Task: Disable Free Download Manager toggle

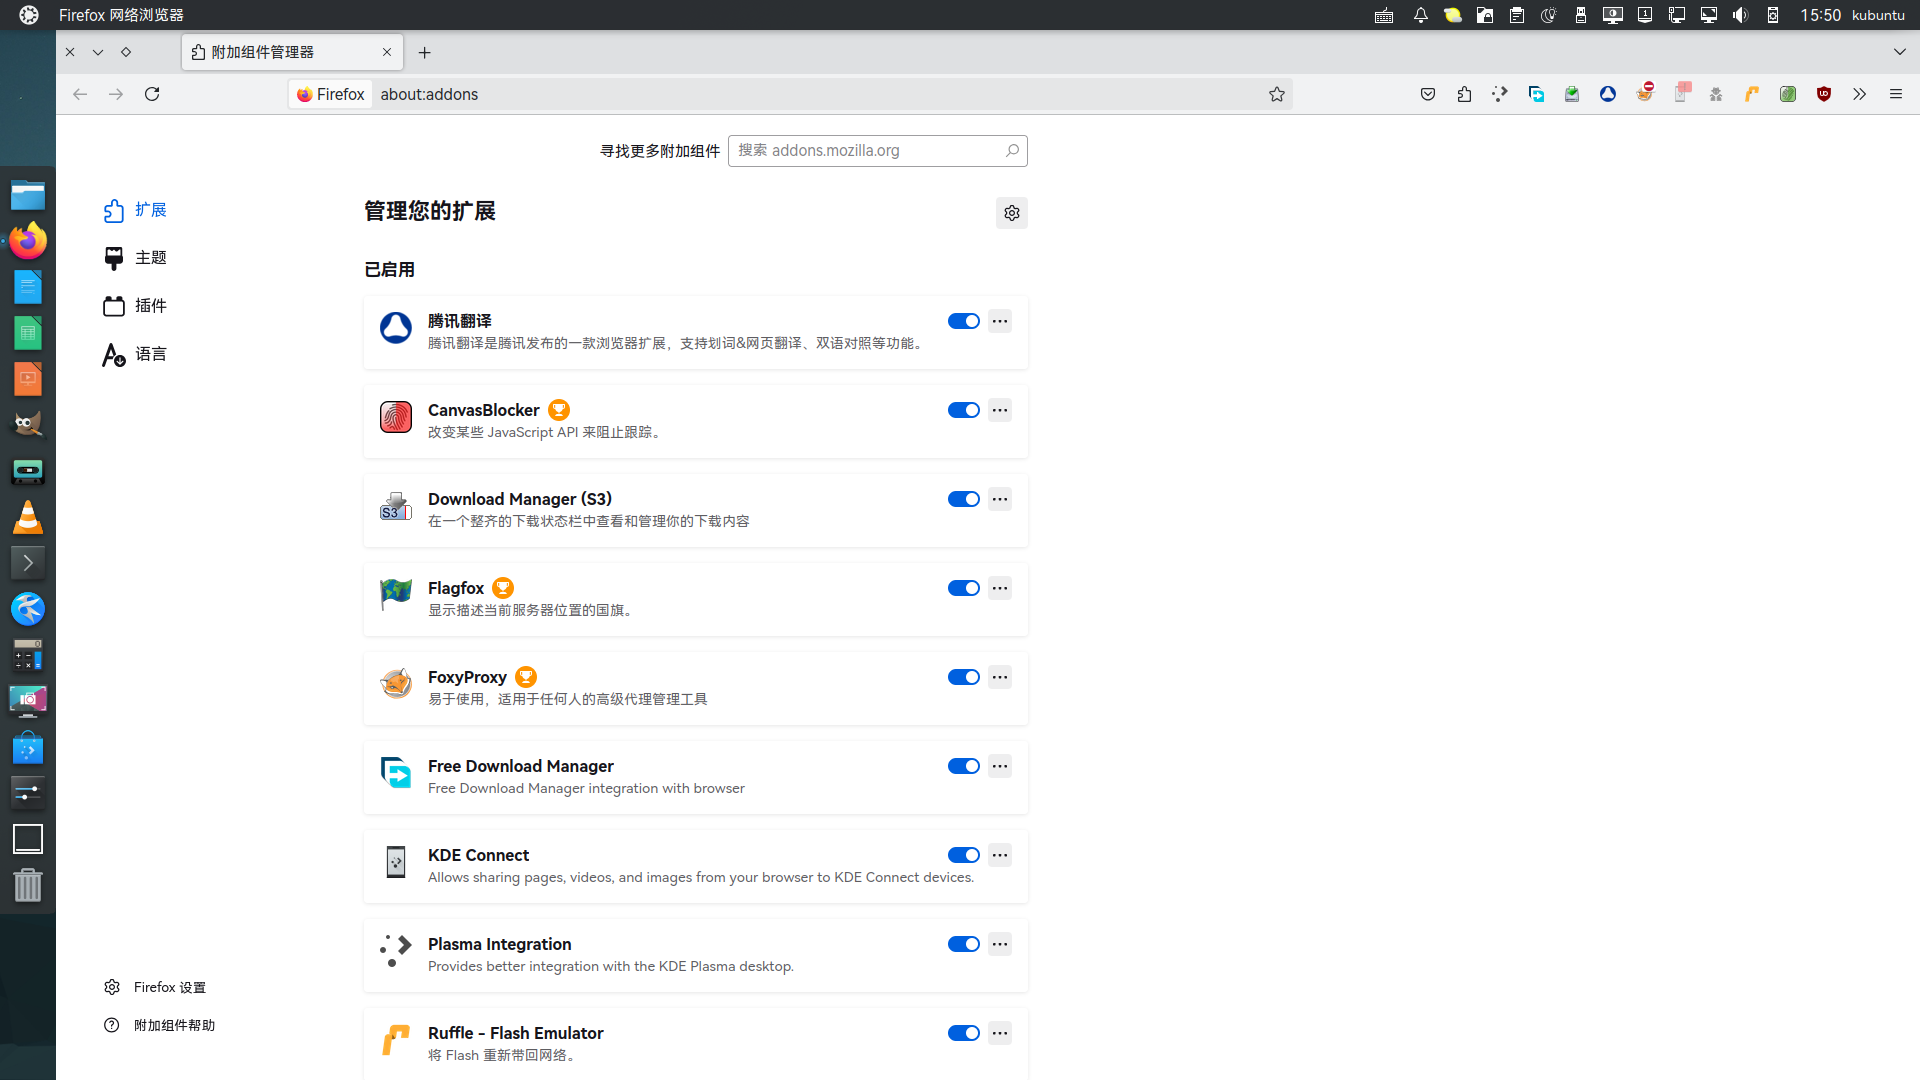Action: [x=964, y=766]
